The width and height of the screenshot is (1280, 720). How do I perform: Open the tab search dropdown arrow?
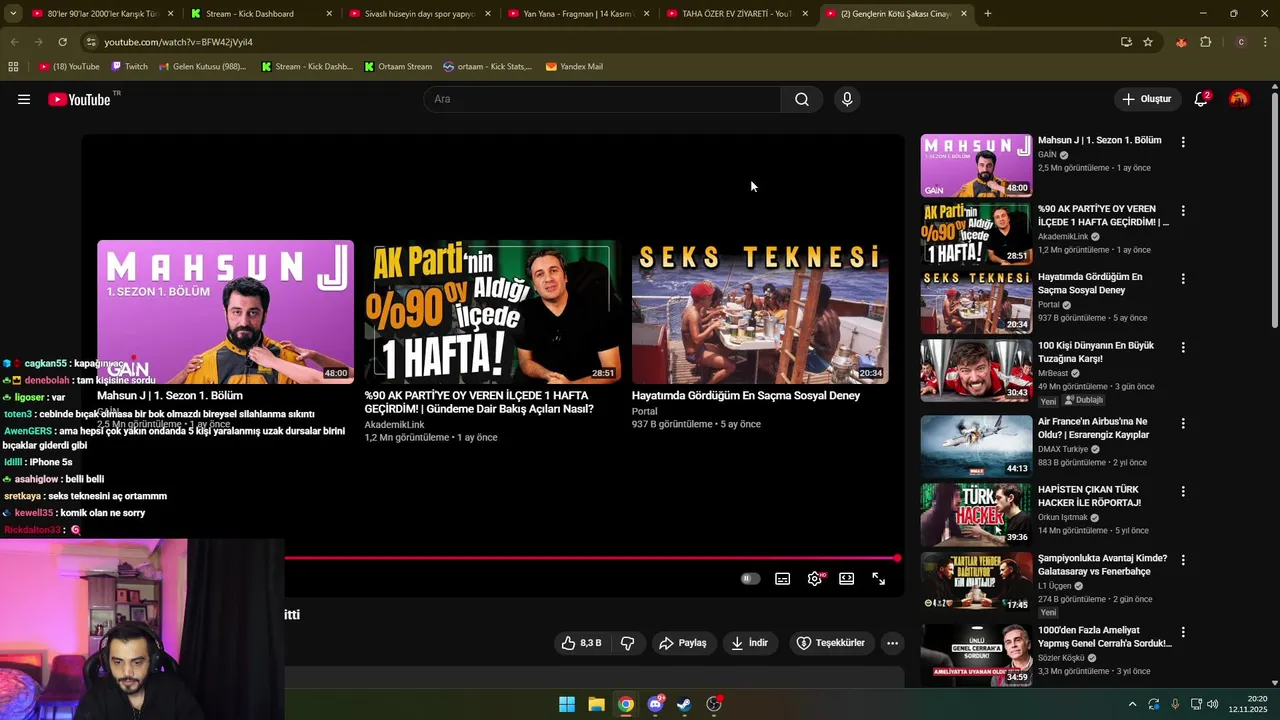(x=14, y=14)
